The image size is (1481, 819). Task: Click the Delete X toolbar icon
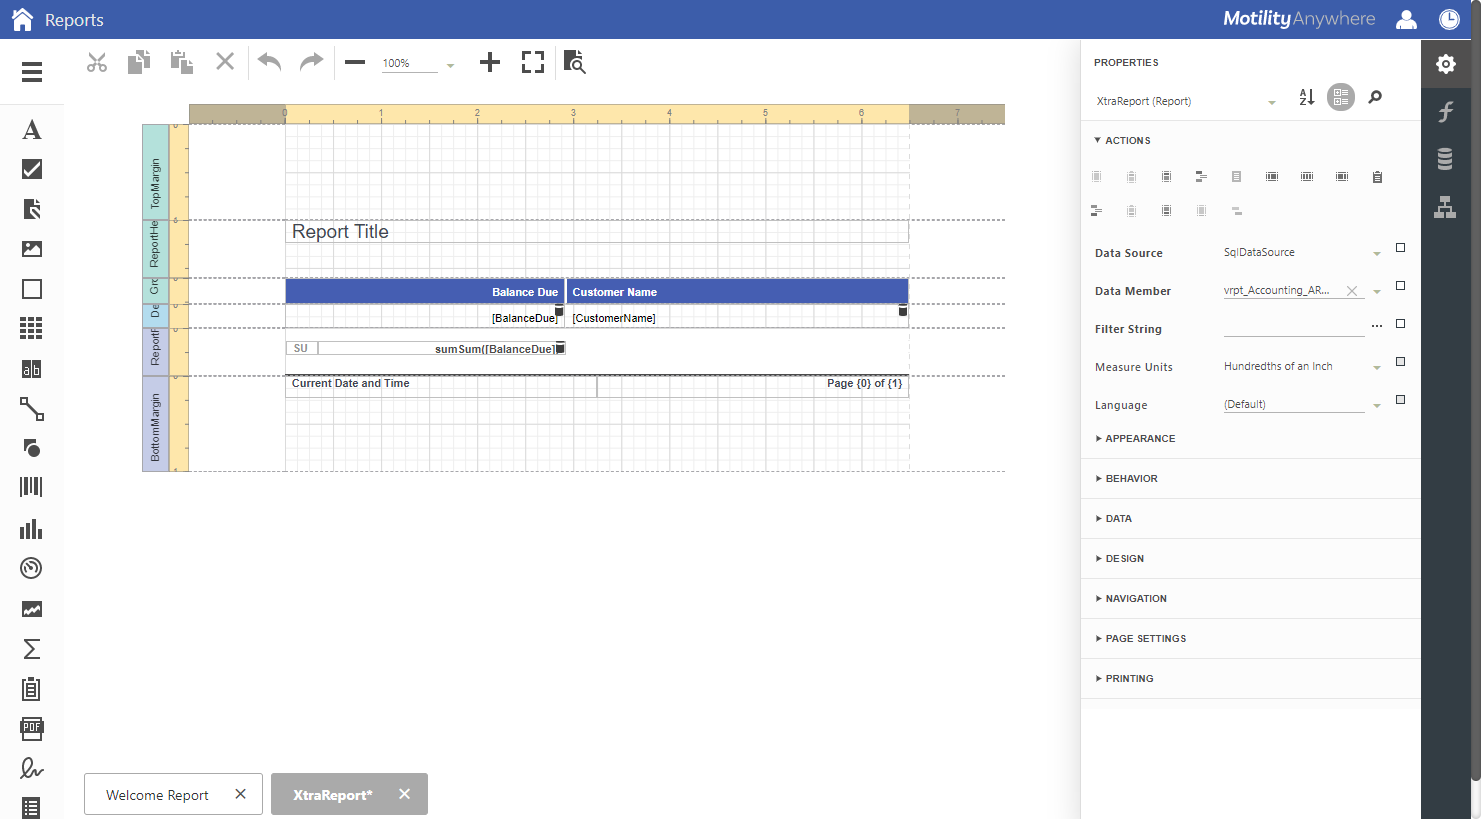(x=225, y=62)
